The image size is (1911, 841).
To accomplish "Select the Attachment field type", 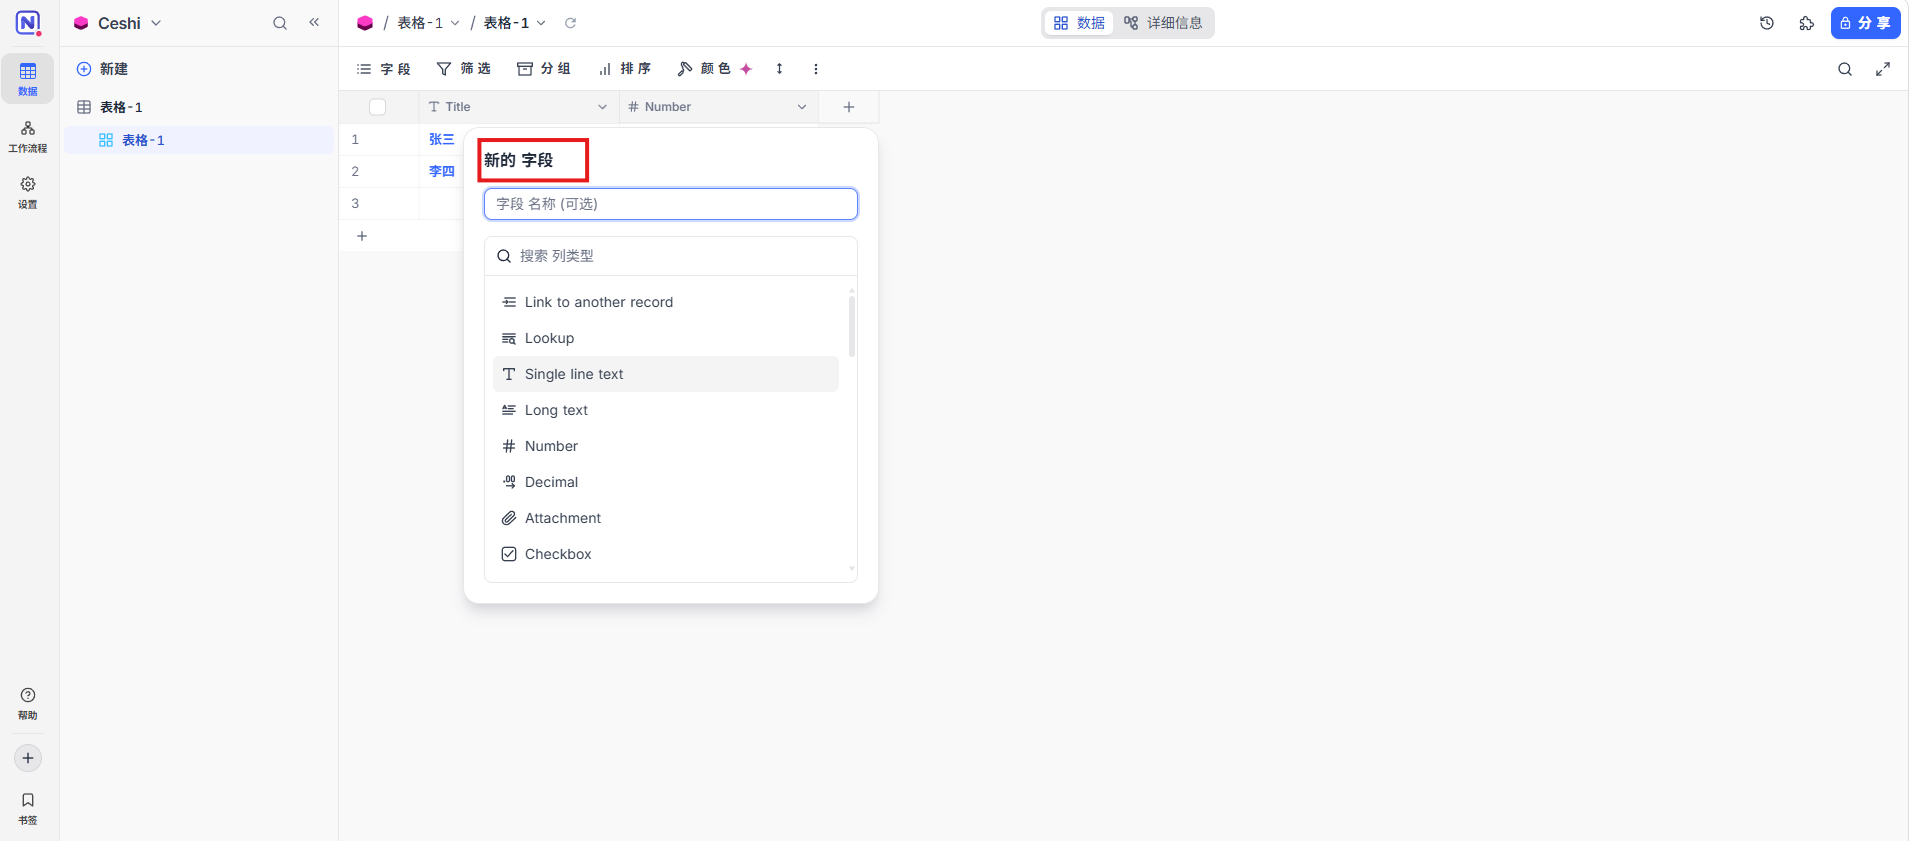I will coord(666,518).
